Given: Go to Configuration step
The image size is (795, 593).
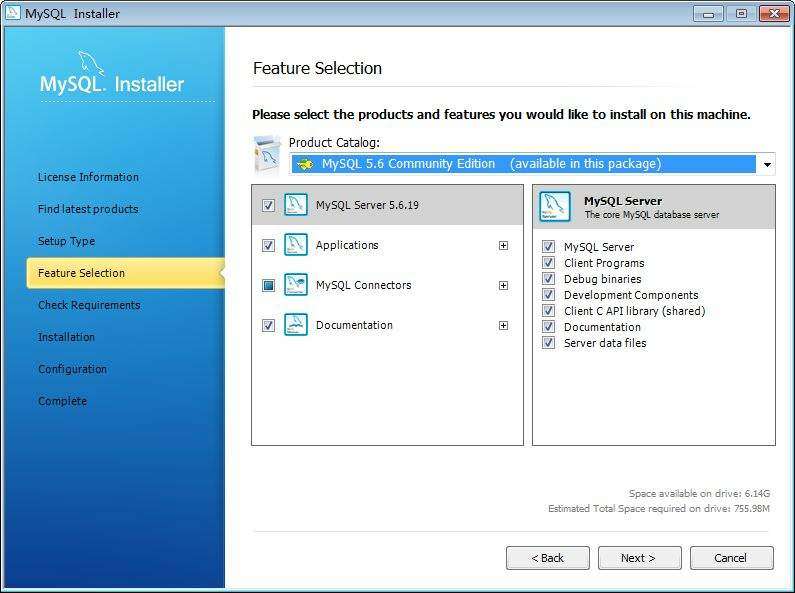Looking at the screenshot, I should click(x=73, y=368).
